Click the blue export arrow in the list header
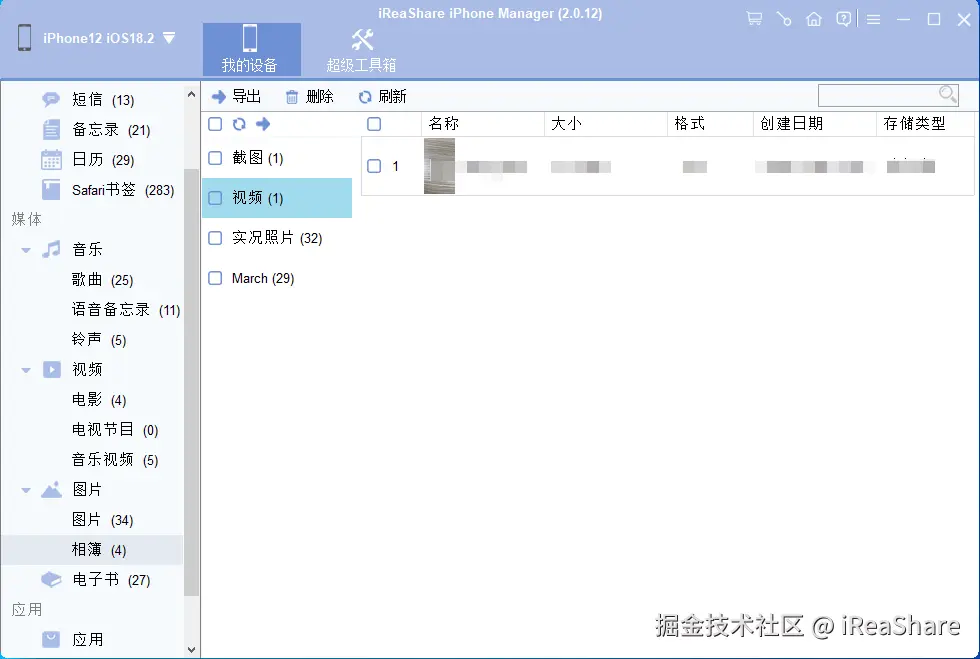This screenshot has height=659, width=980. point(262,123)
